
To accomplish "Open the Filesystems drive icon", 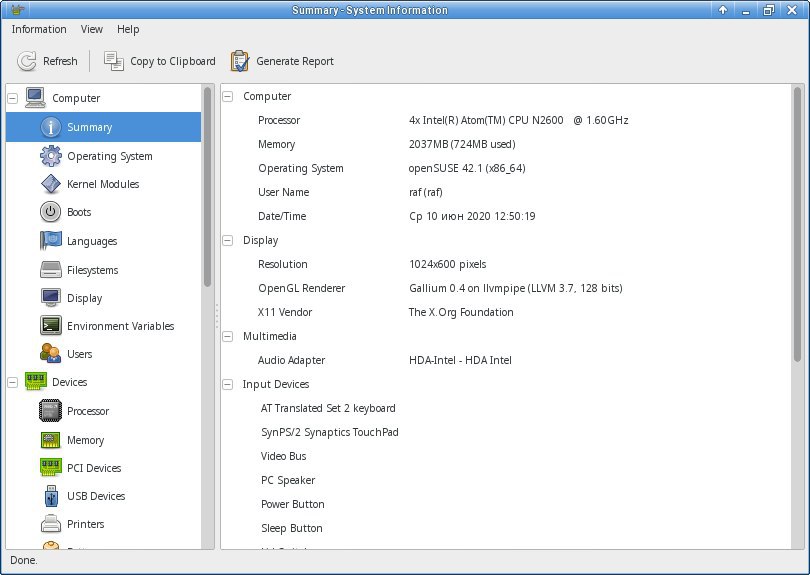I will click(51, 270).
